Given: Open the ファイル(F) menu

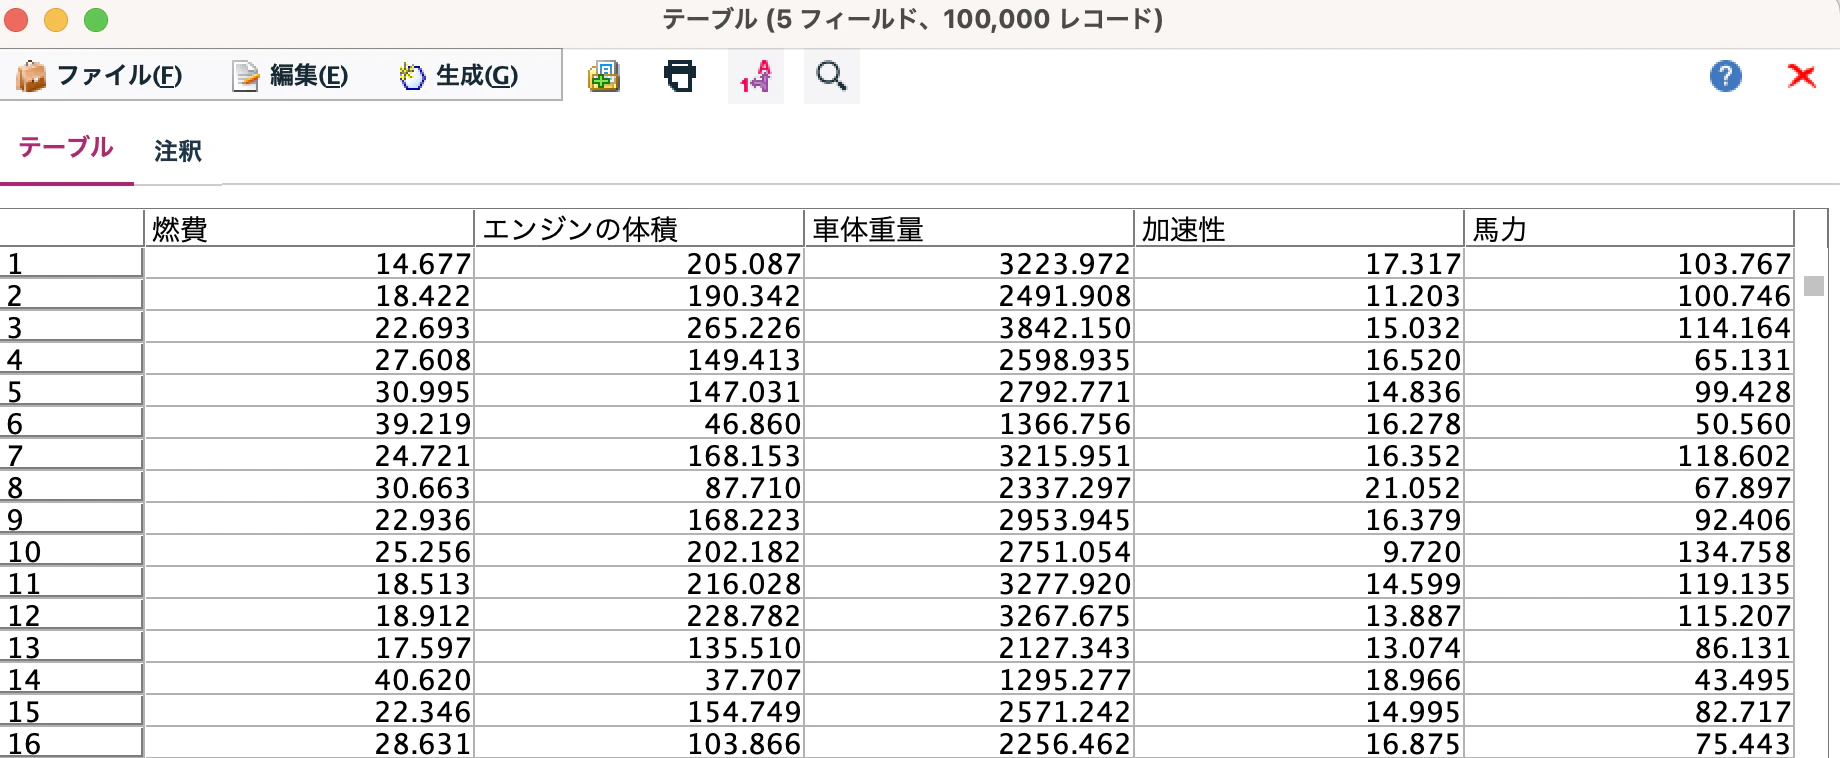Looking at the screenshot, I should click(x=99, y=76).
